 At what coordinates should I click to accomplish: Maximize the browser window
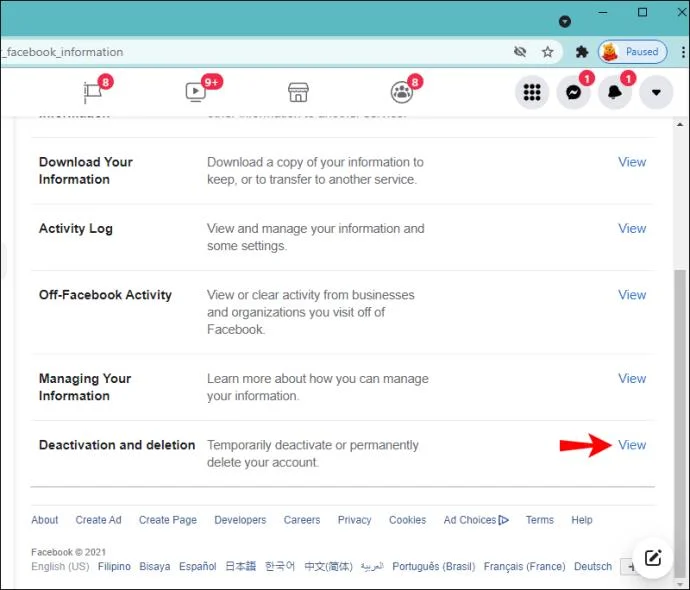click(642, 12)
